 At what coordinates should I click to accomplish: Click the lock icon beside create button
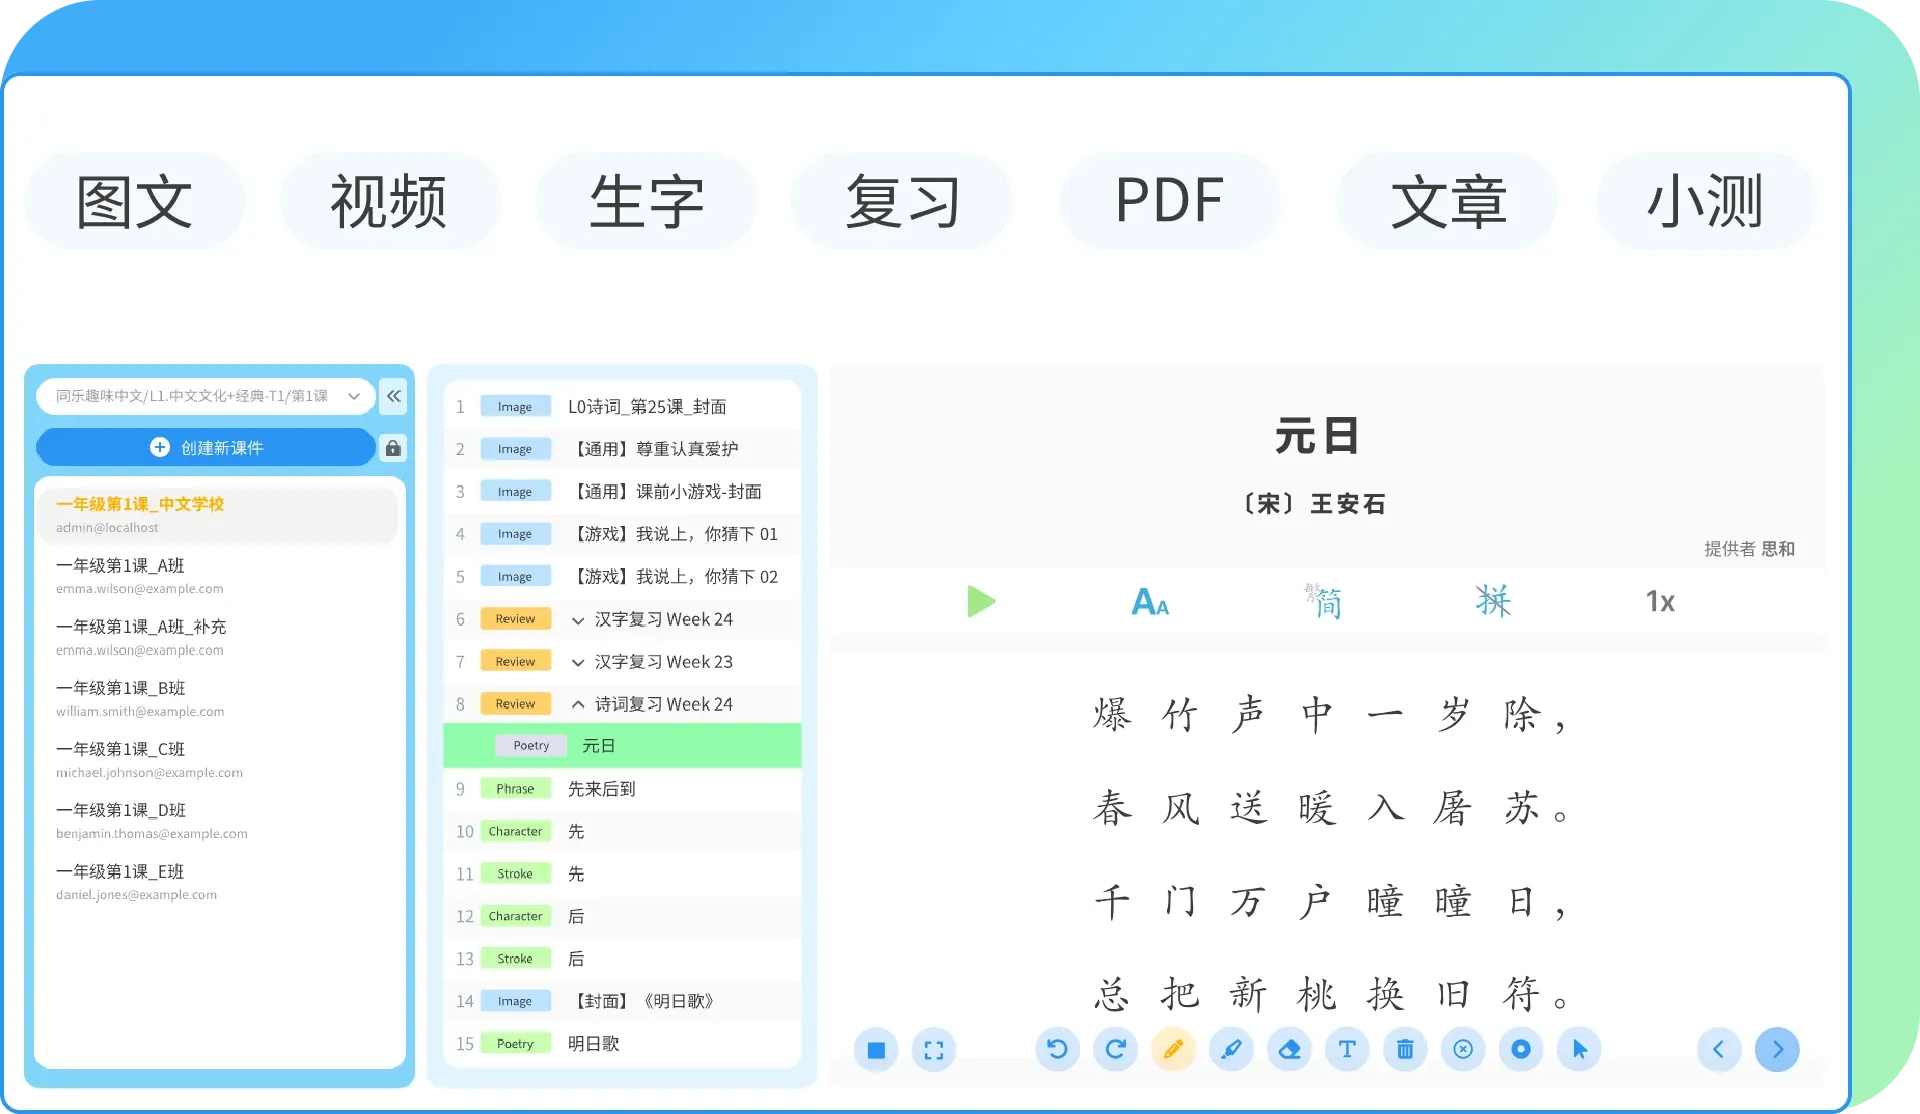(x=394, y=448)
